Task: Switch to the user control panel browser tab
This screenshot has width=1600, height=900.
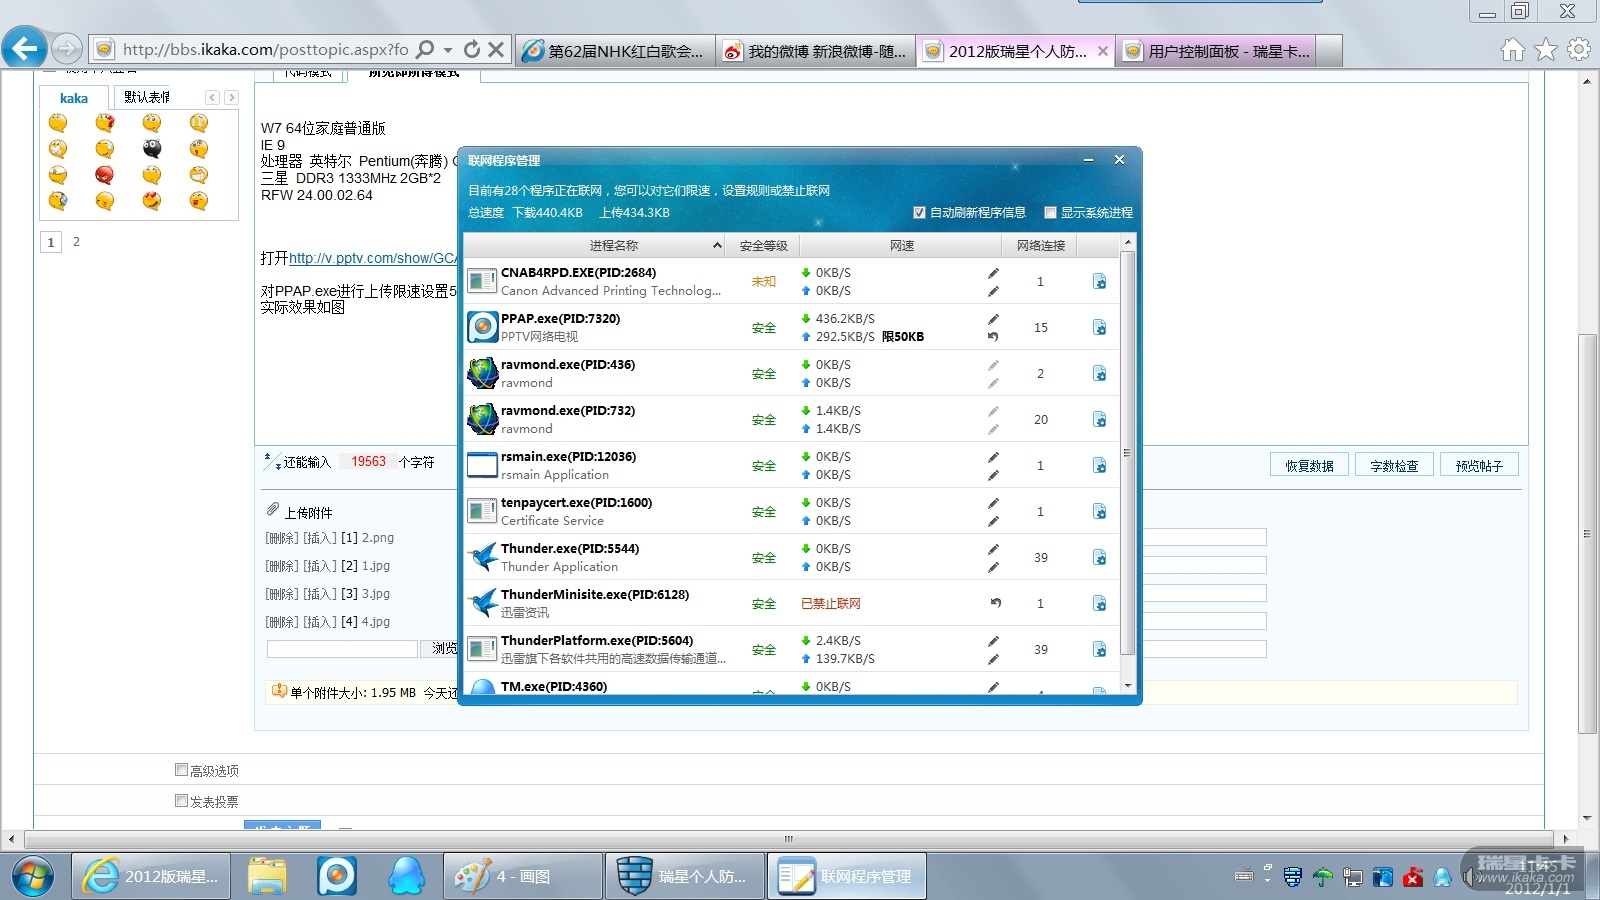Action: [x=1215, y=51]
